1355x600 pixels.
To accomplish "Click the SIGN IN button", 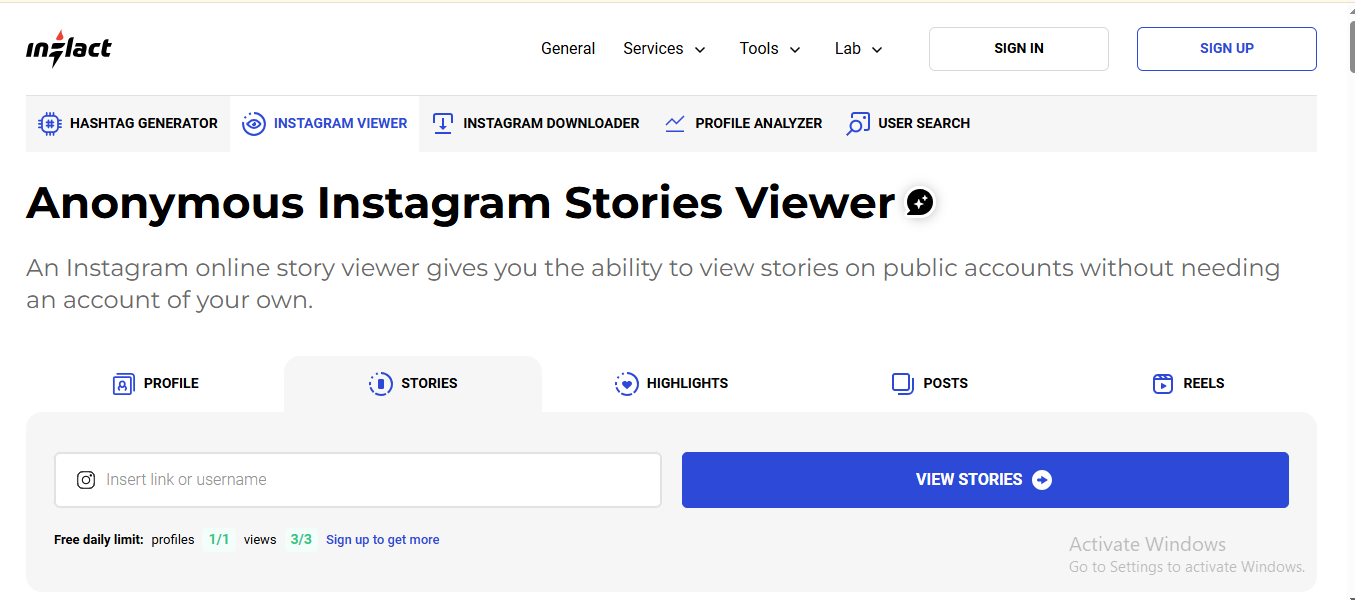I will coord(1019,49).
